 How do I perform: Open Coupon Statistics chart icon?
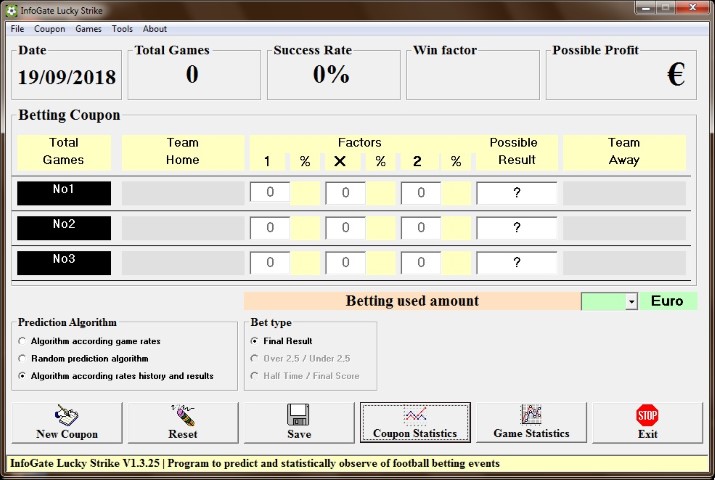click(414, 414)
